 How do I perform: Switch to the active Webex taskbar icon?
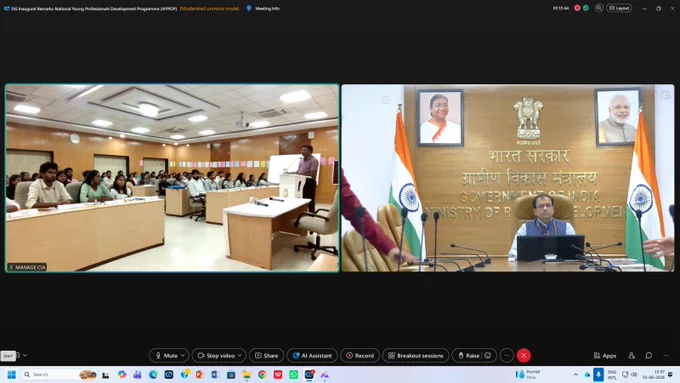click(309, 374)
